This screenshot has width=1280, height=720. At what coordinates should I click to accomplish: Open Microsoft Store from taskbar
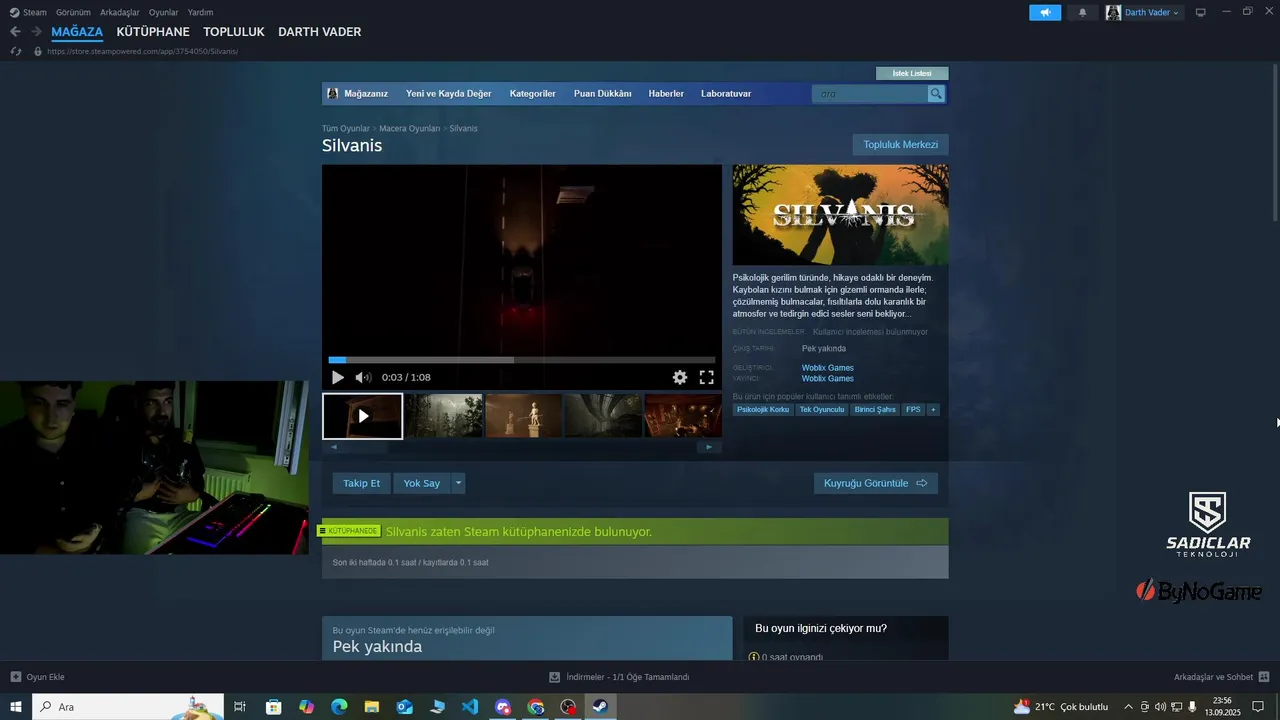(273, 707)
